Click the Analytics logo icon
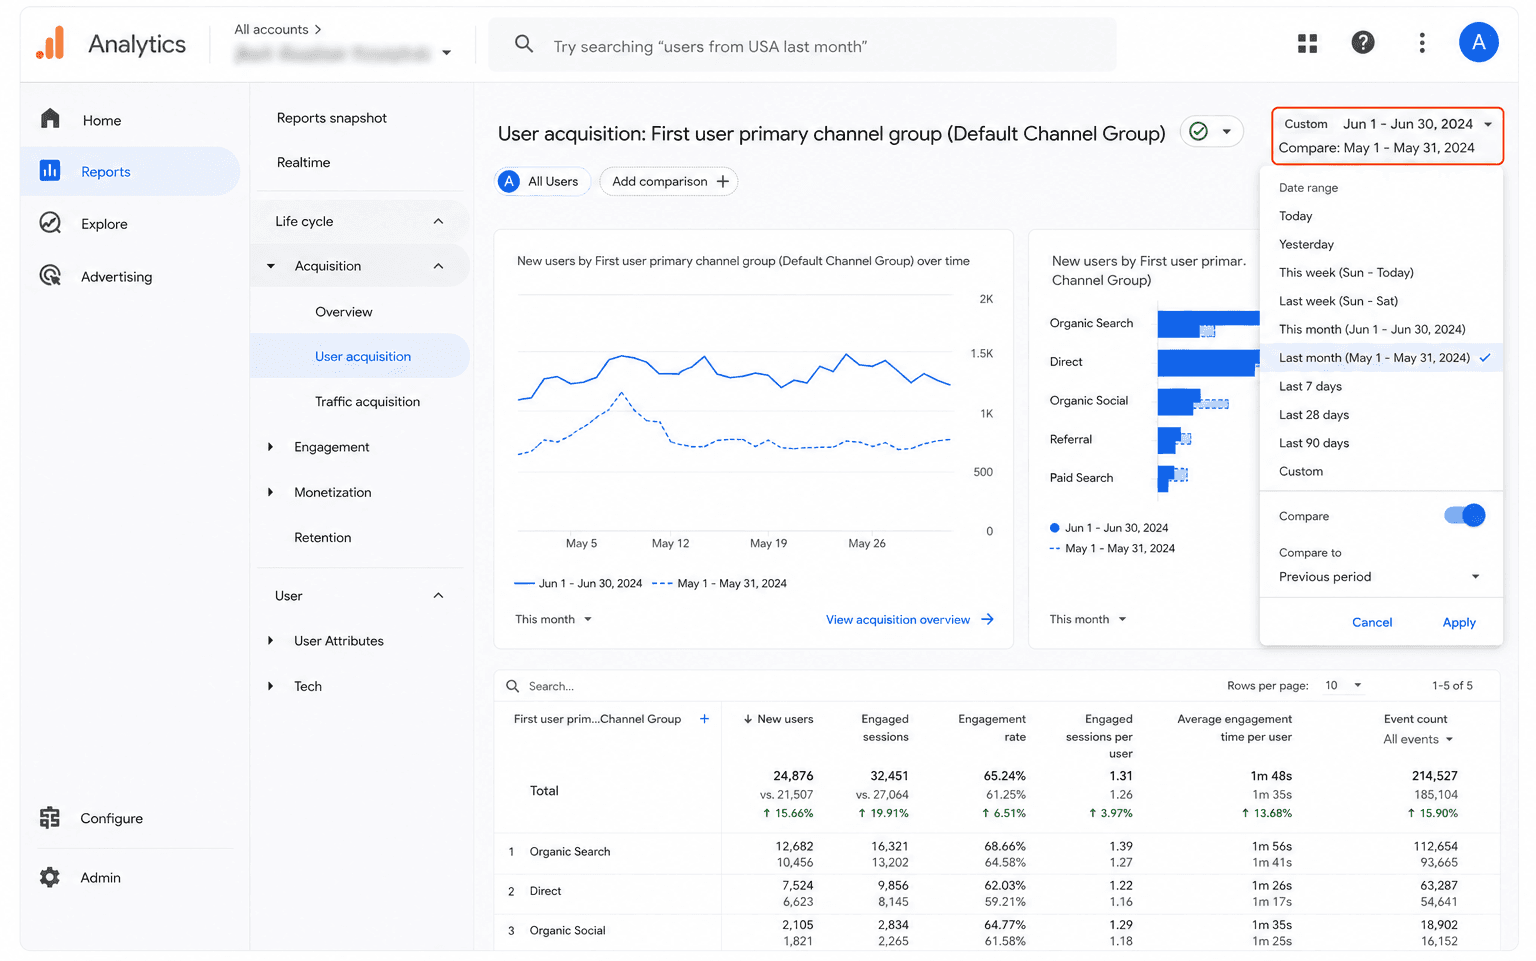The width and height of the screenshot is (1536, 961). point(51,44)
